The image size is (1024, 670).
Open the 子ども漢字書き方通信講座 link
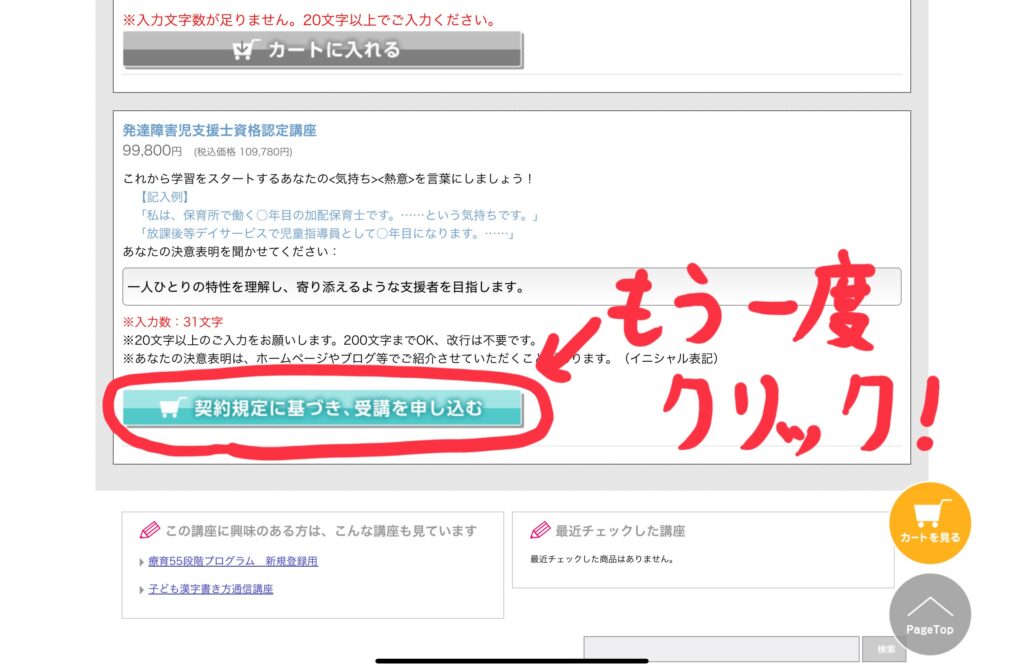[210, 589]
